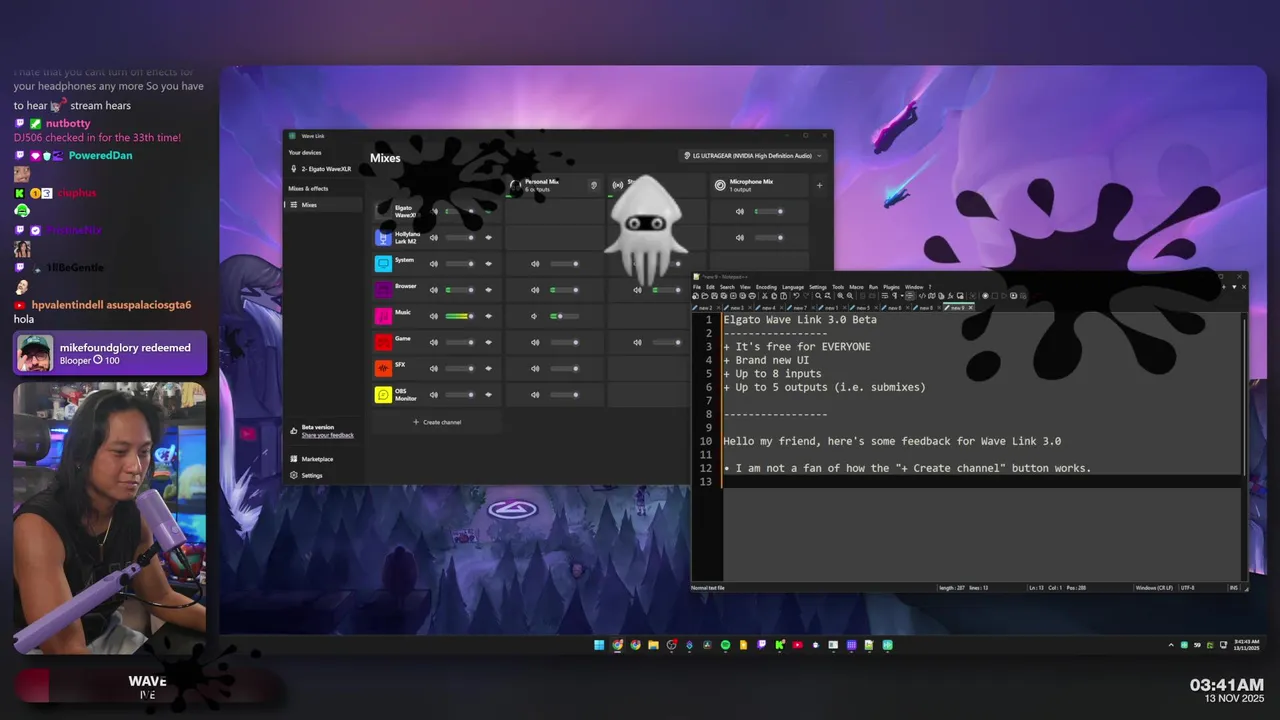Click the Undo arrow icon in Notepad++
This screenshot has width=1280, height=720.
click(796, 296)
